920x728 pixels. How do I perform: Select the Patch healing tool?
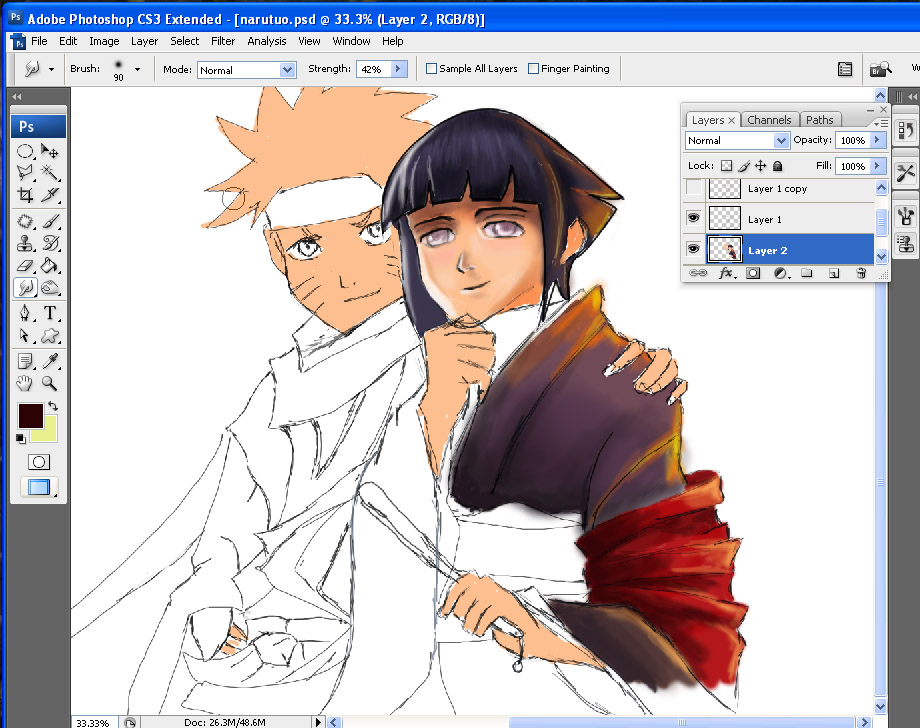tap(25, 221)
